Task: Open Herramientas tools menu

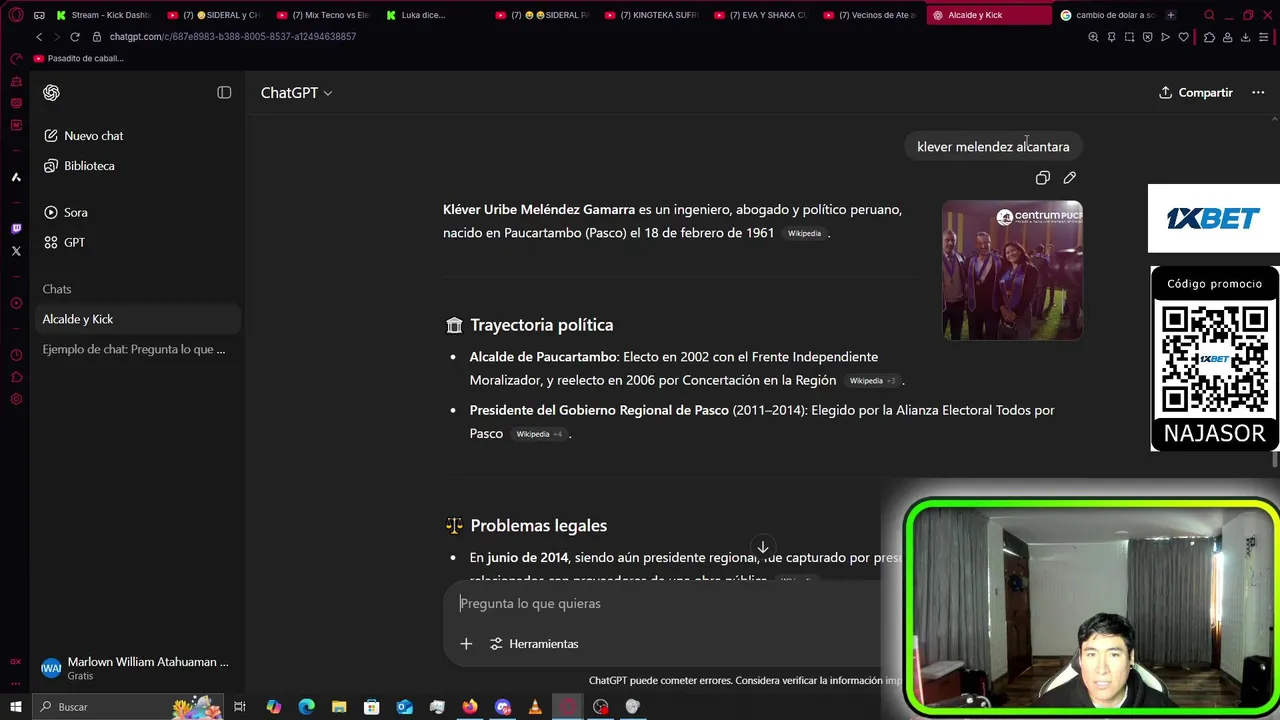Action: point(534,644)
